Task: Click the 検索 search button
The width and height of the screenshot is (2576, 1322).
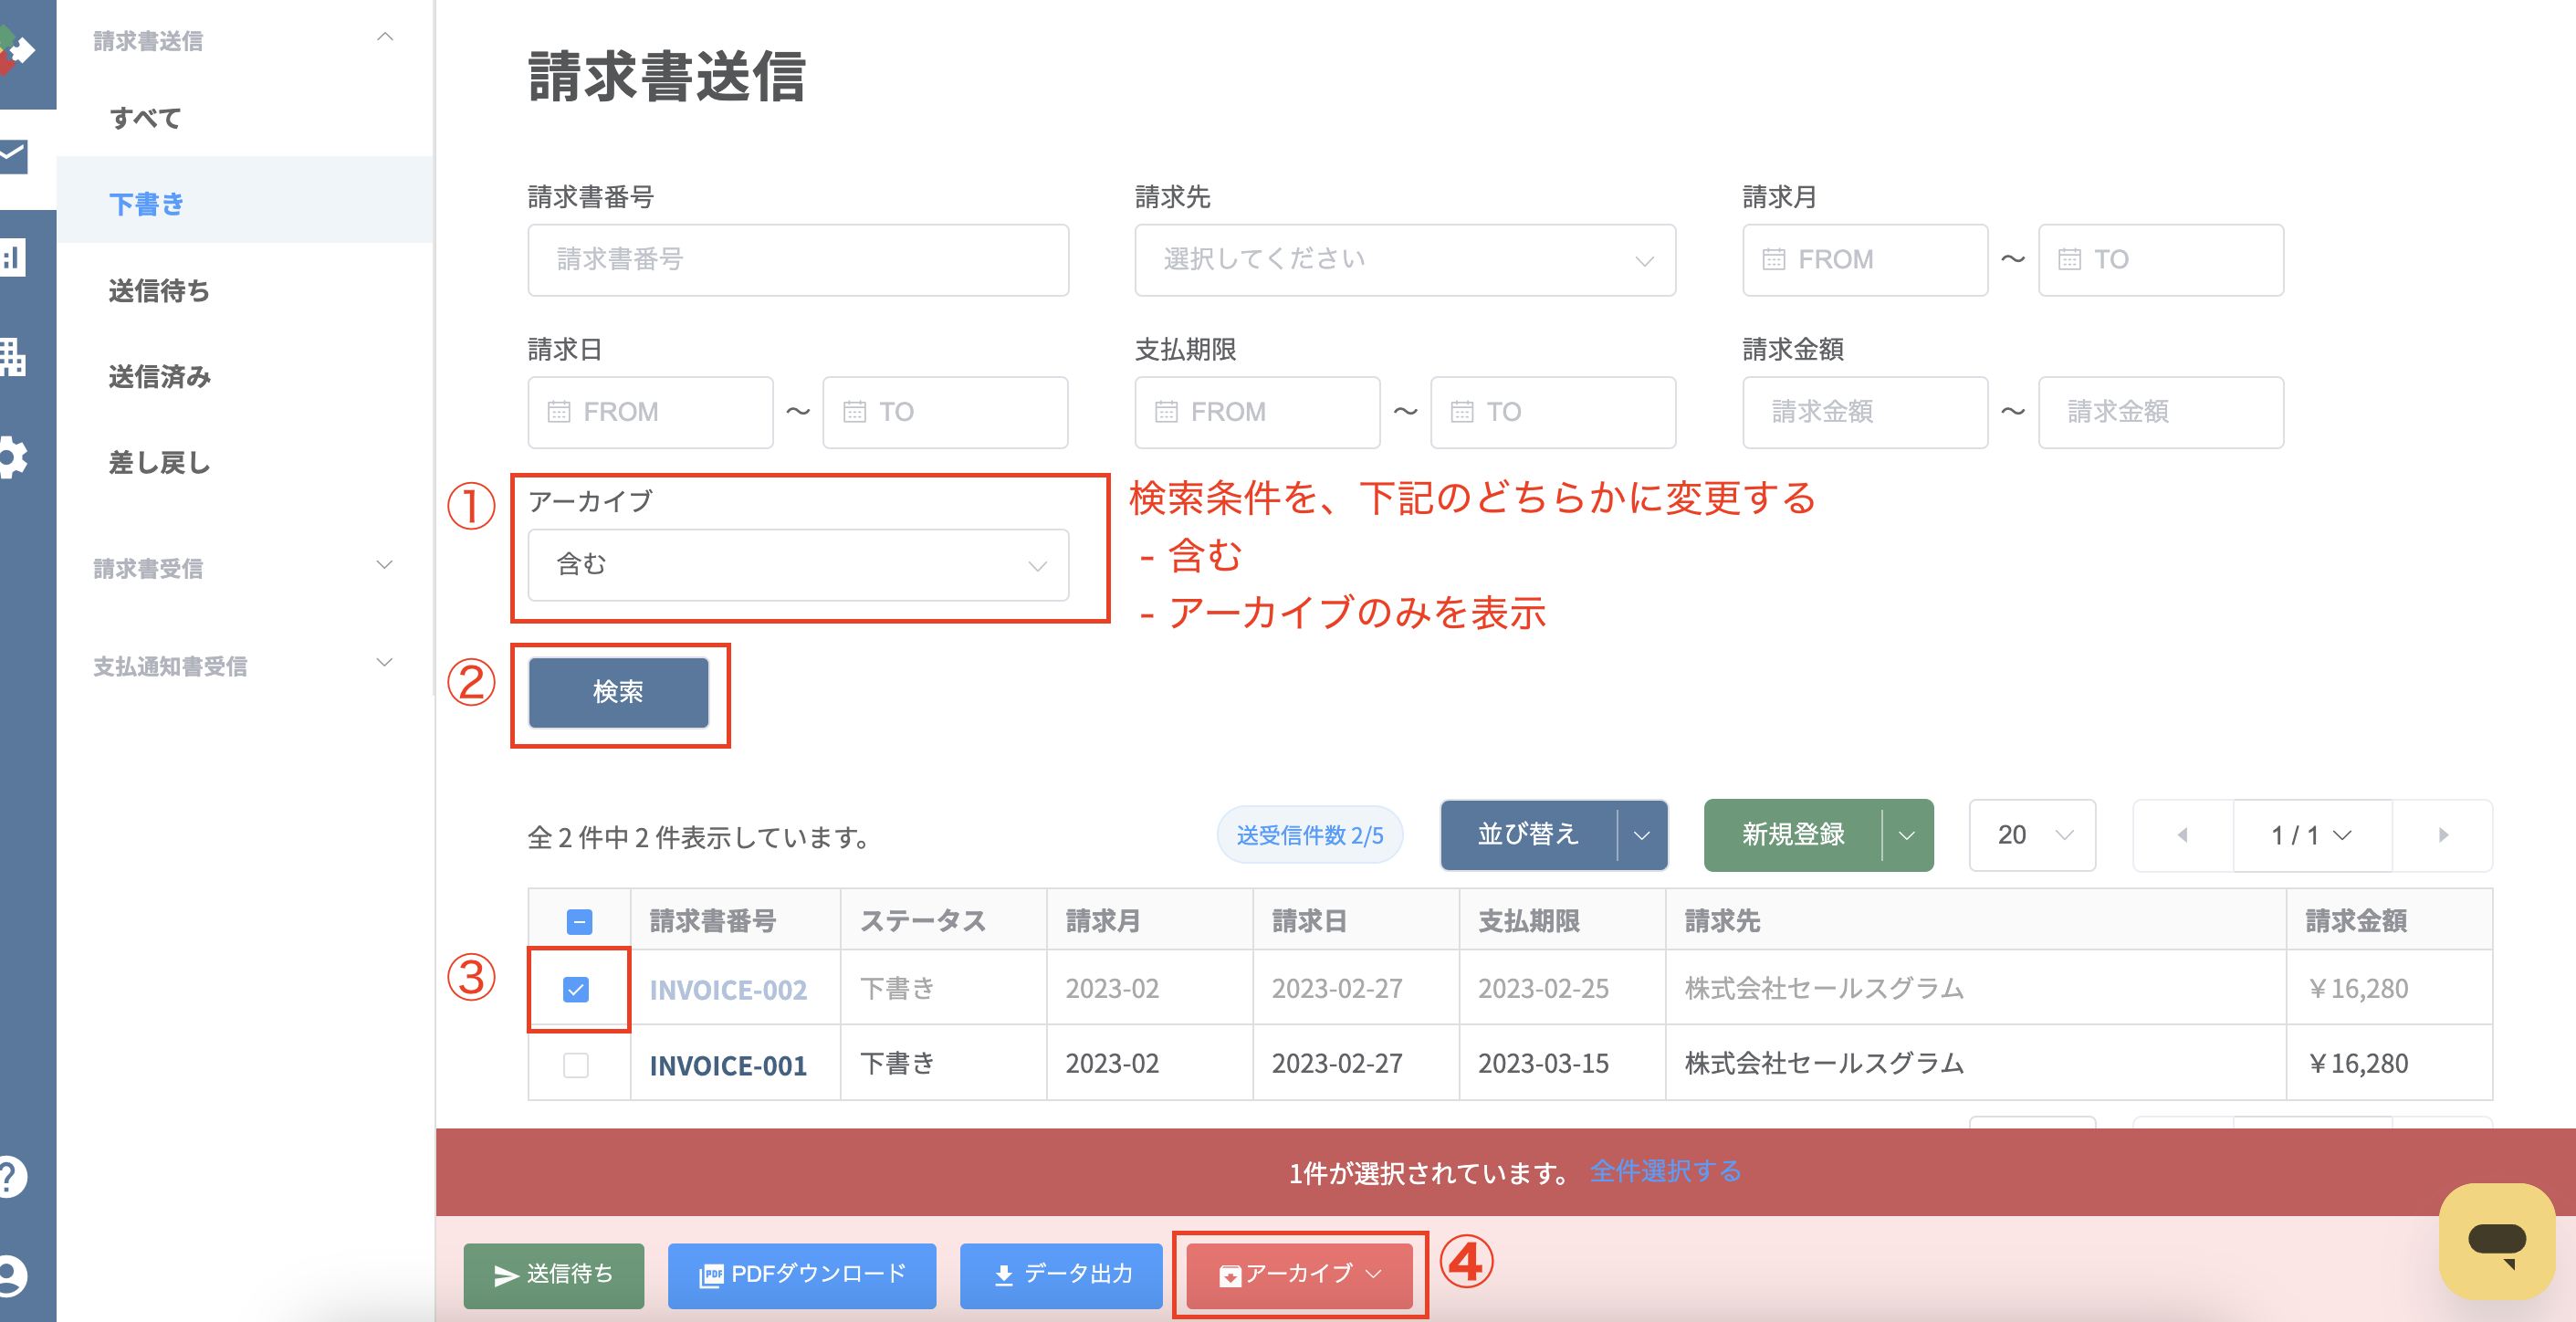Action: pyautogui.click(x=618, y=692)
